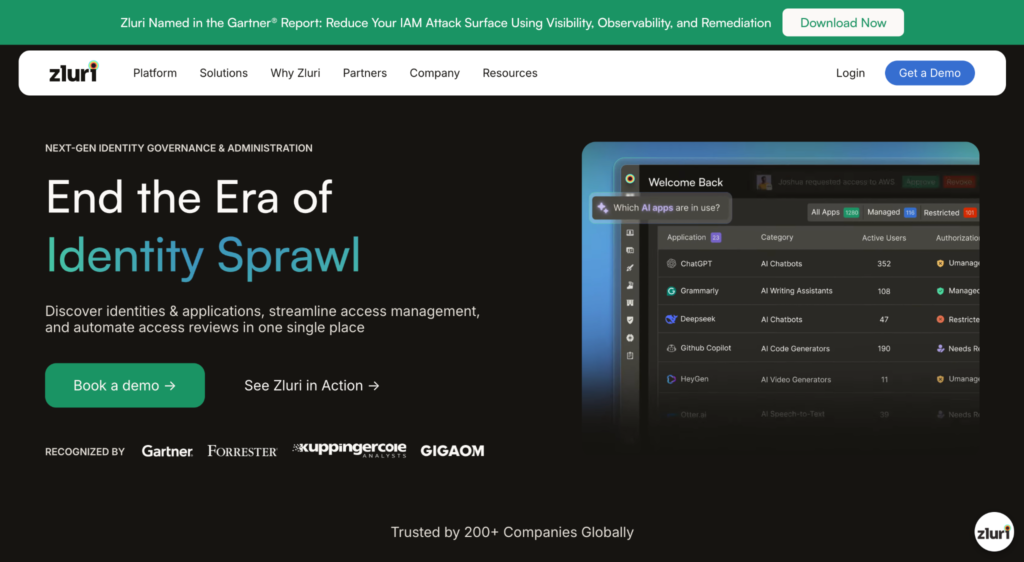The width and height of the screenshot is (1024, 562).
Task: Expand the Platform navigation menu
Action: point(155,73)
